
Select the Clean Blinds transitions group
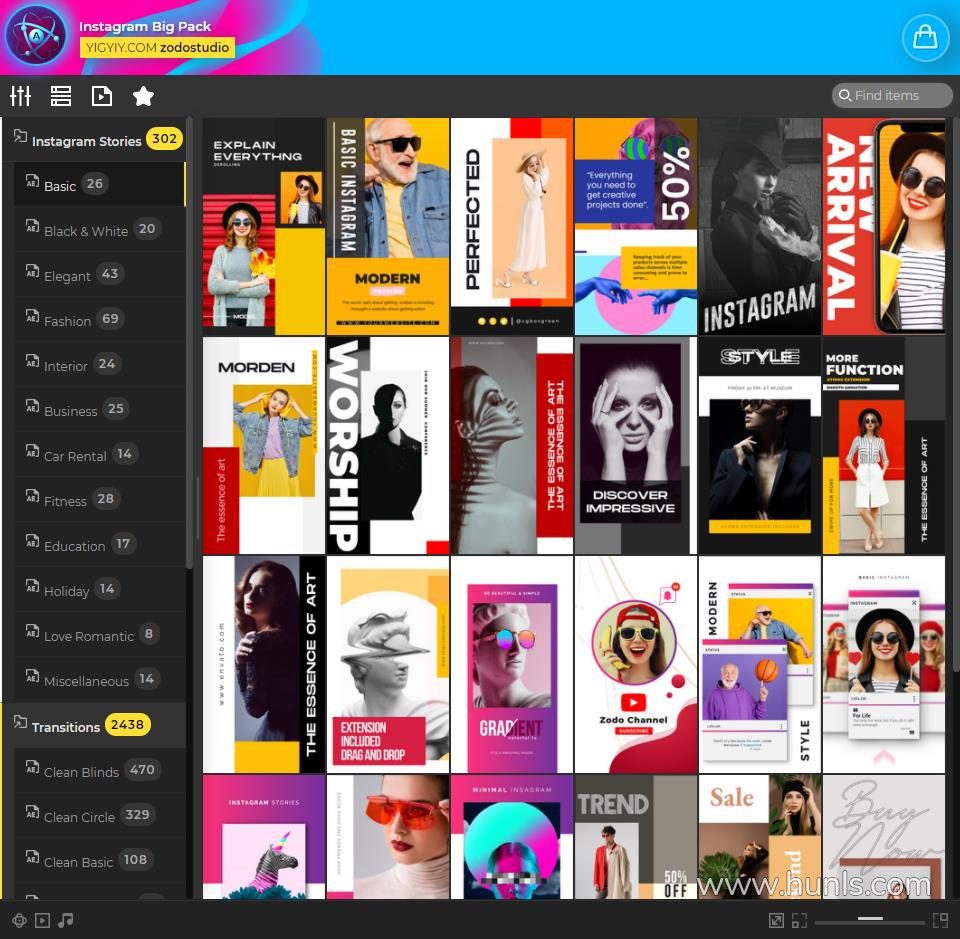tap(82, 771)
